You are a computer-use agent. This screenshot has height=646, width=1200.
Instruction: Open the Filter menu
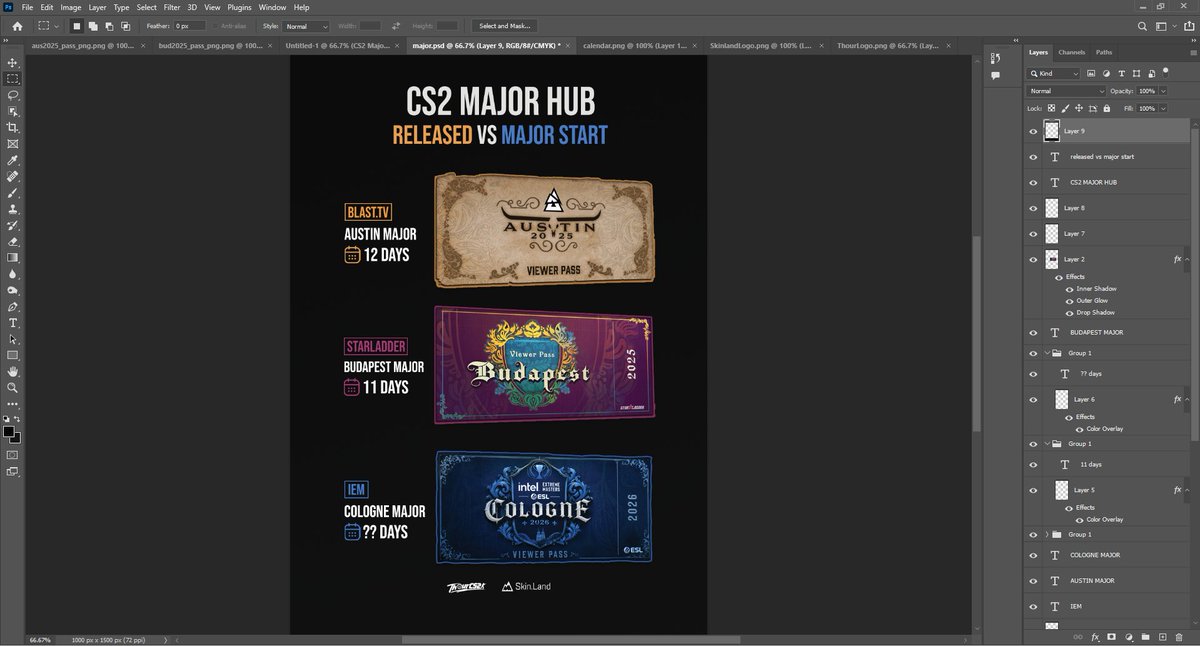(x=172, y=7)
